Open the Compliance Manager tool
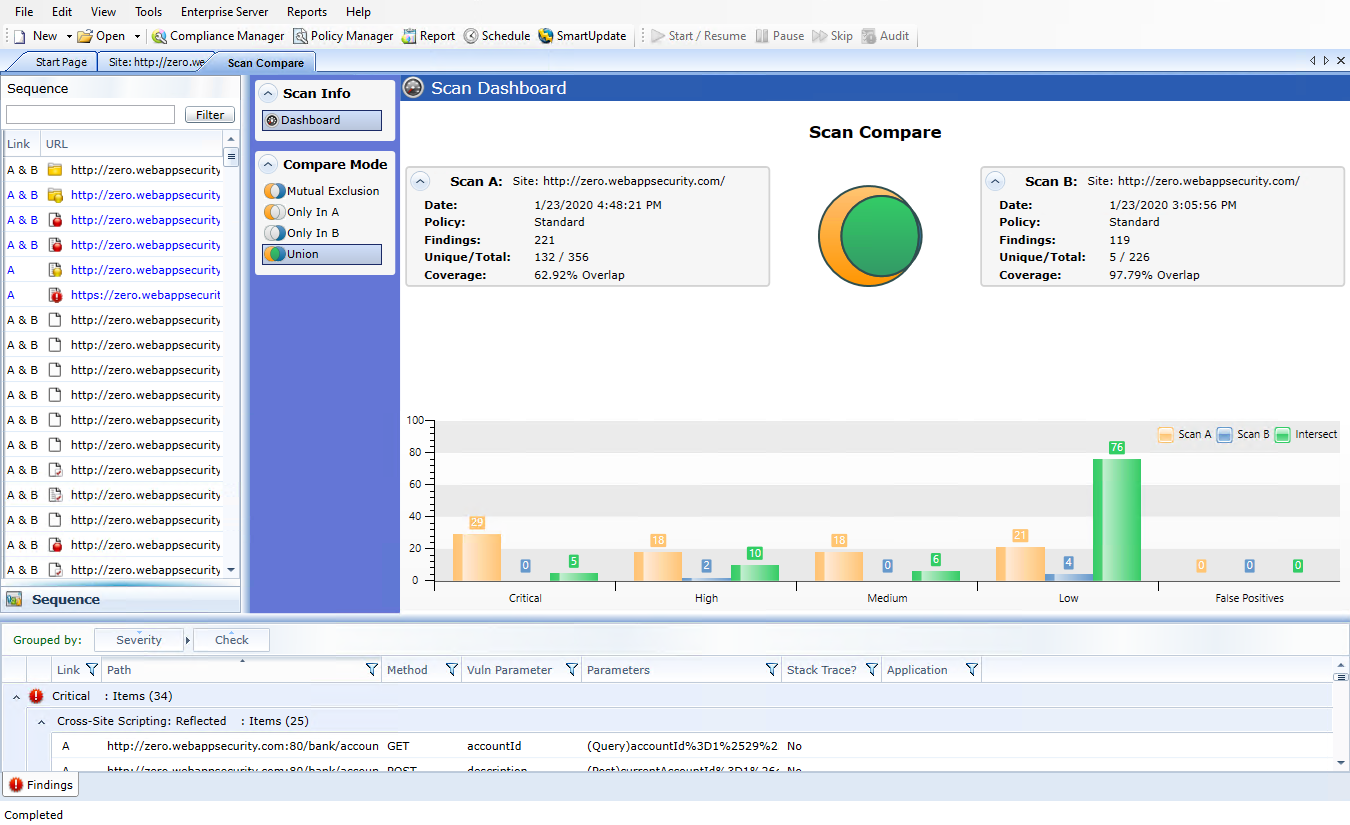 point(218,36)
